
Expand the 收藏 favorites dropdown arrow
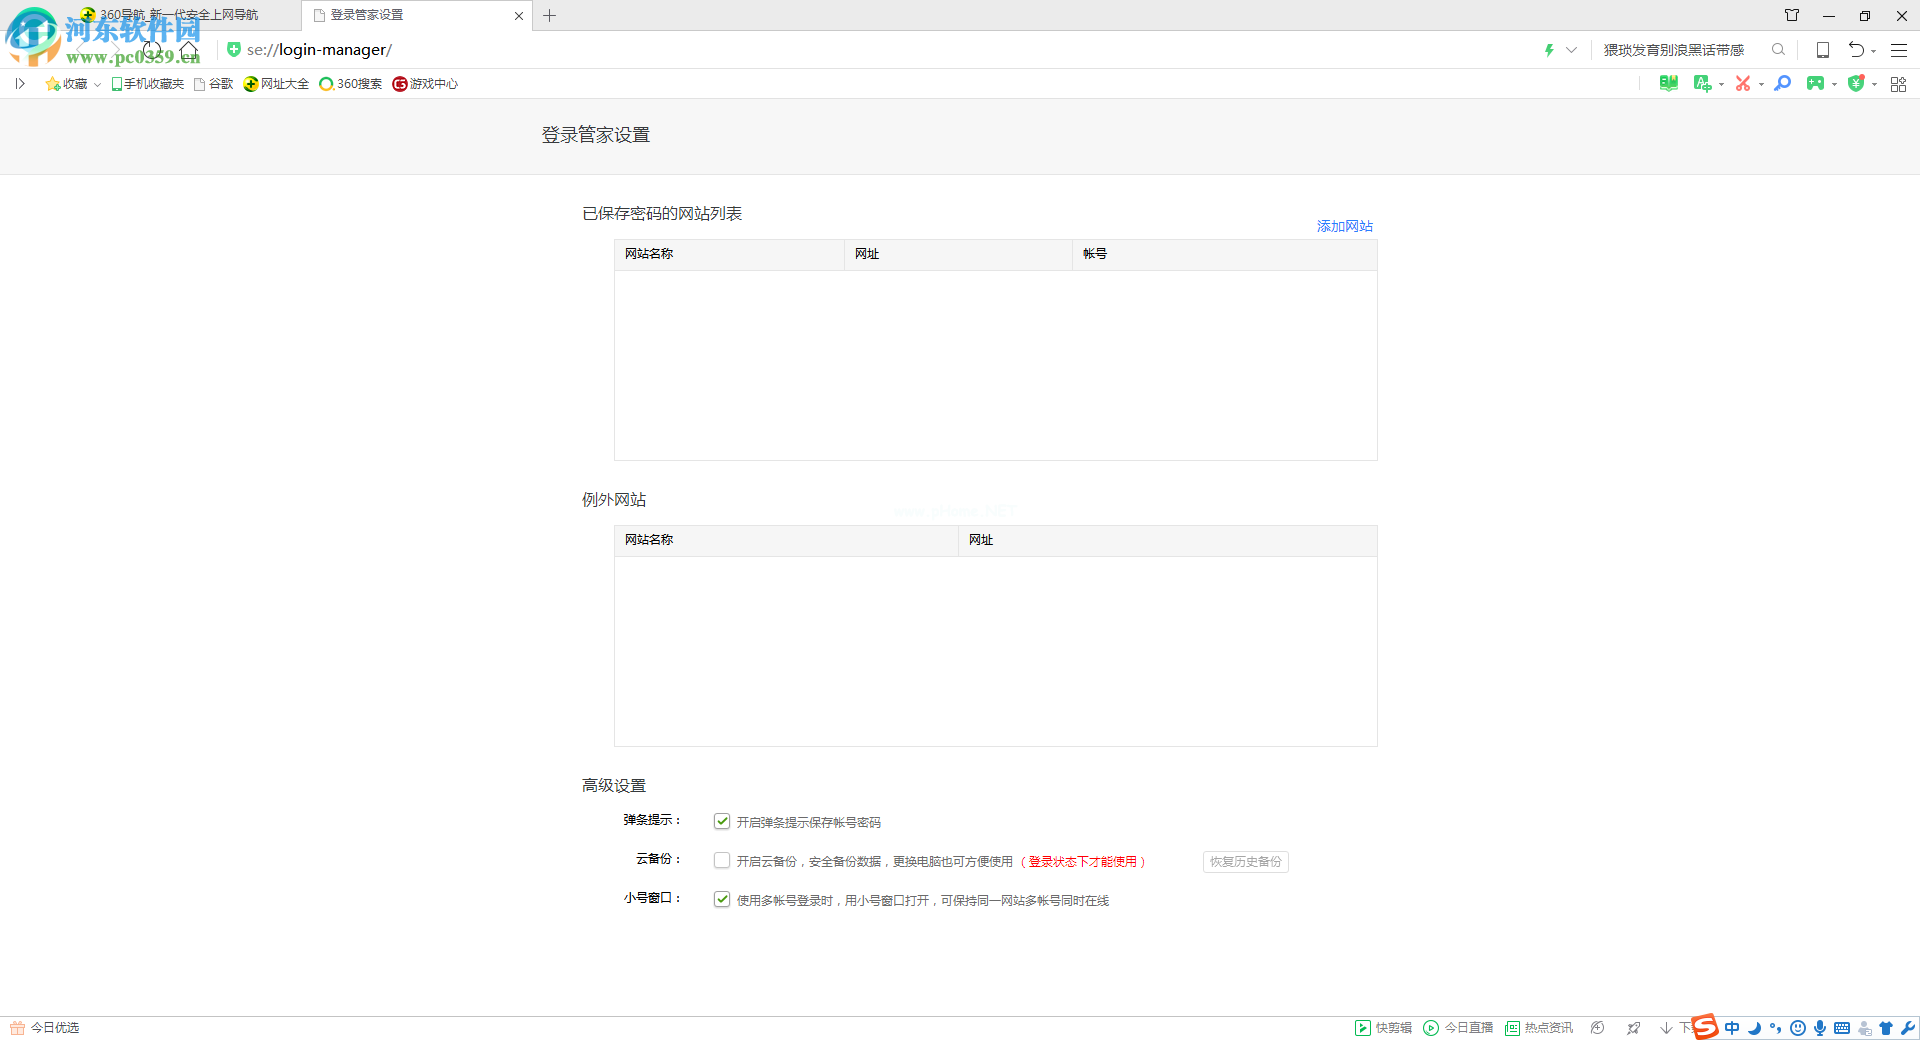pyautogui.click(x=97, y=85)
